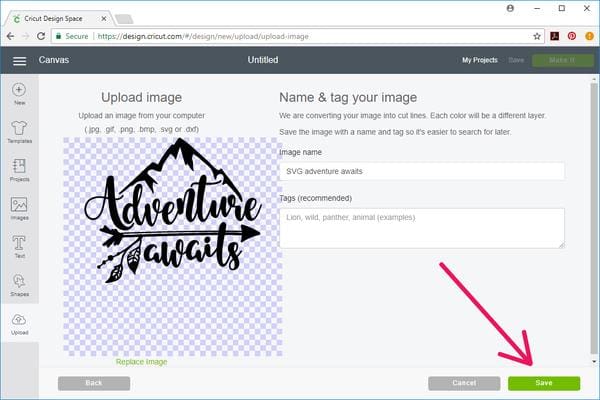Click the Adventure Awaits image preview
600x400 pixels.
(x=173, y=247)
